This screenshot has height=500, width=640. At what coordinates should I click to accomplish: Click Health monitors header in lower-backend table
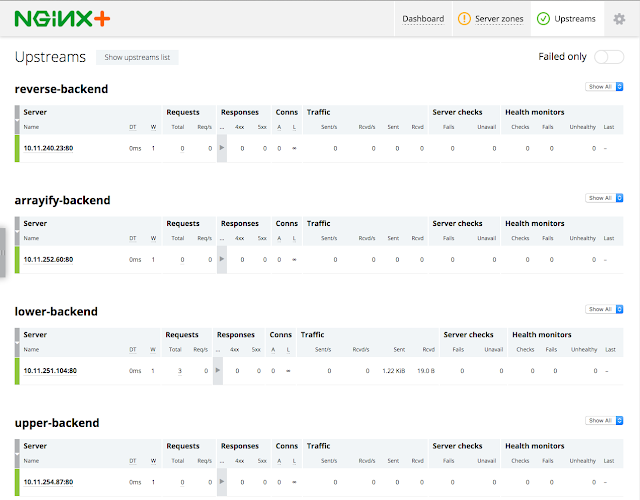[x=542, y=335]
